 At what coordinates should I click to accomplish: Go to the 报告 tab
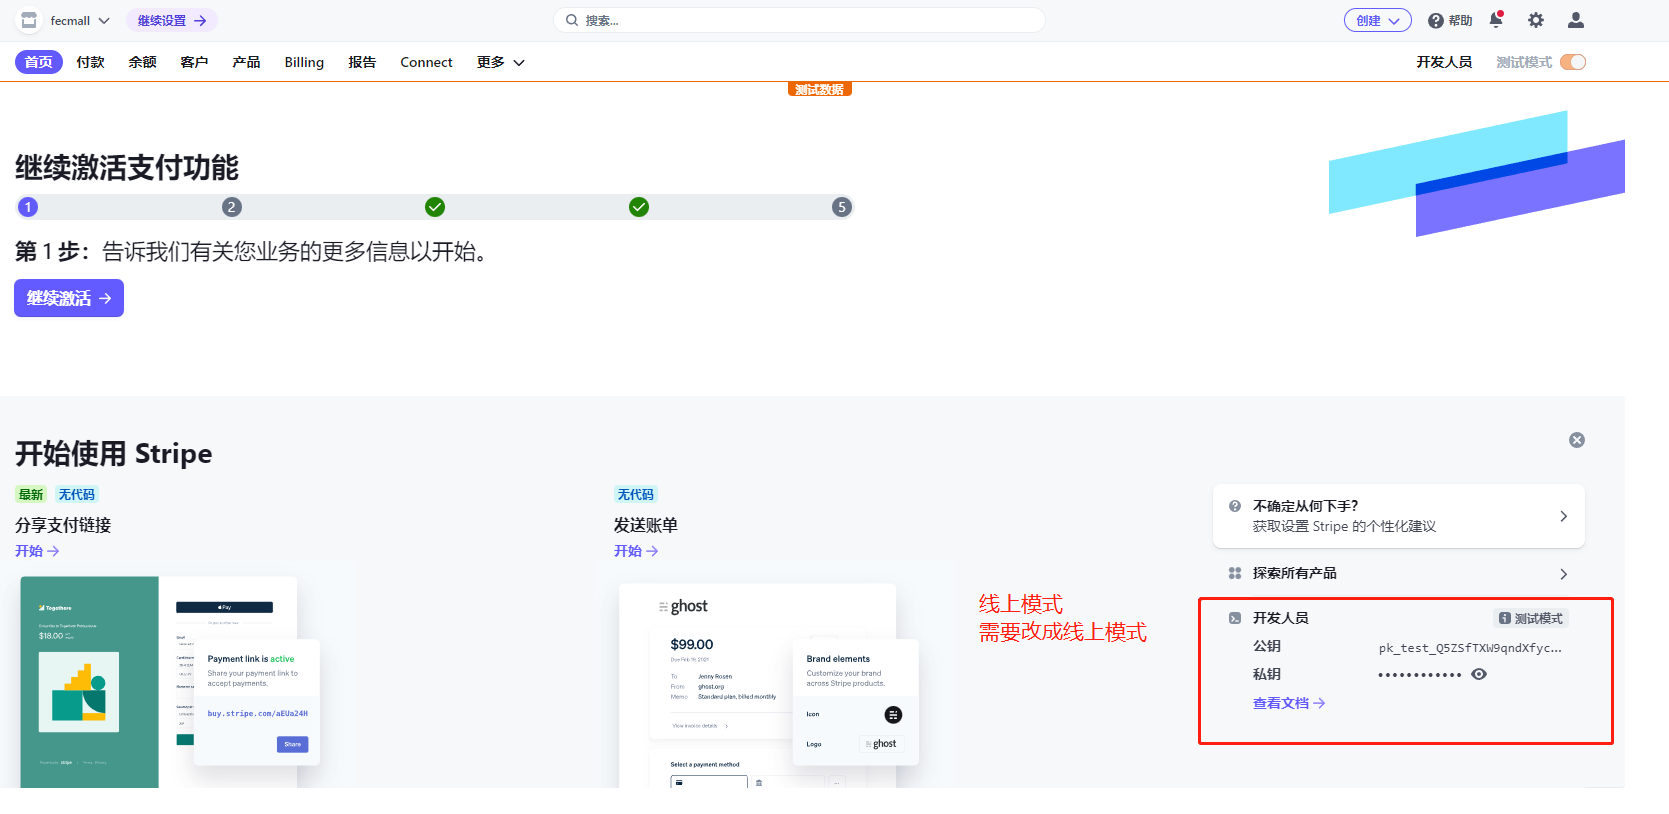[x=362, y=62]
